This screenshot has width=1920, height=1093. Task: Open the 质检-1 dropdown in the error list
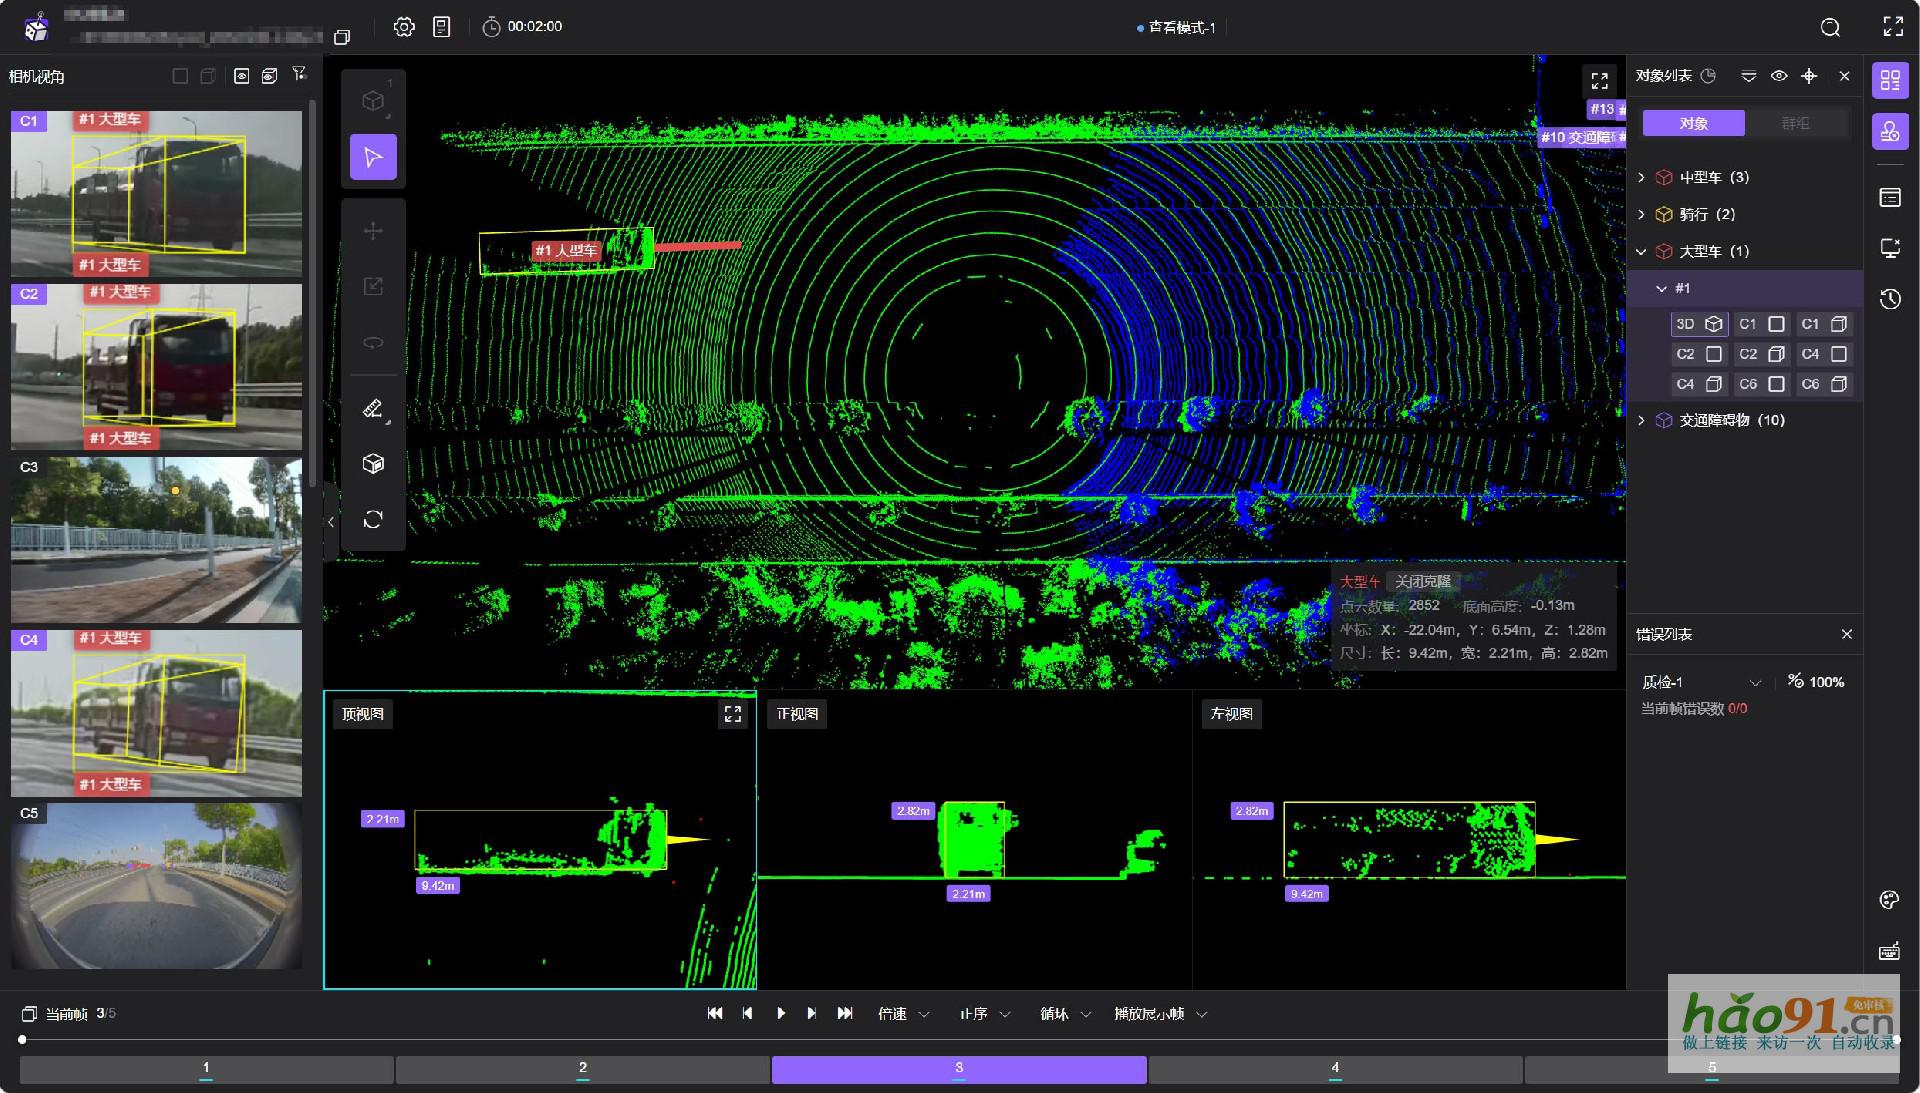tap(1700, 682)
